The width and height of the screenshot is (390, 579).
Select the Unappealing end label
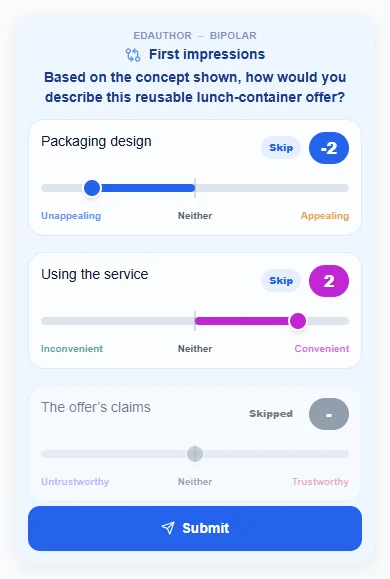click(x=71, y=216)
